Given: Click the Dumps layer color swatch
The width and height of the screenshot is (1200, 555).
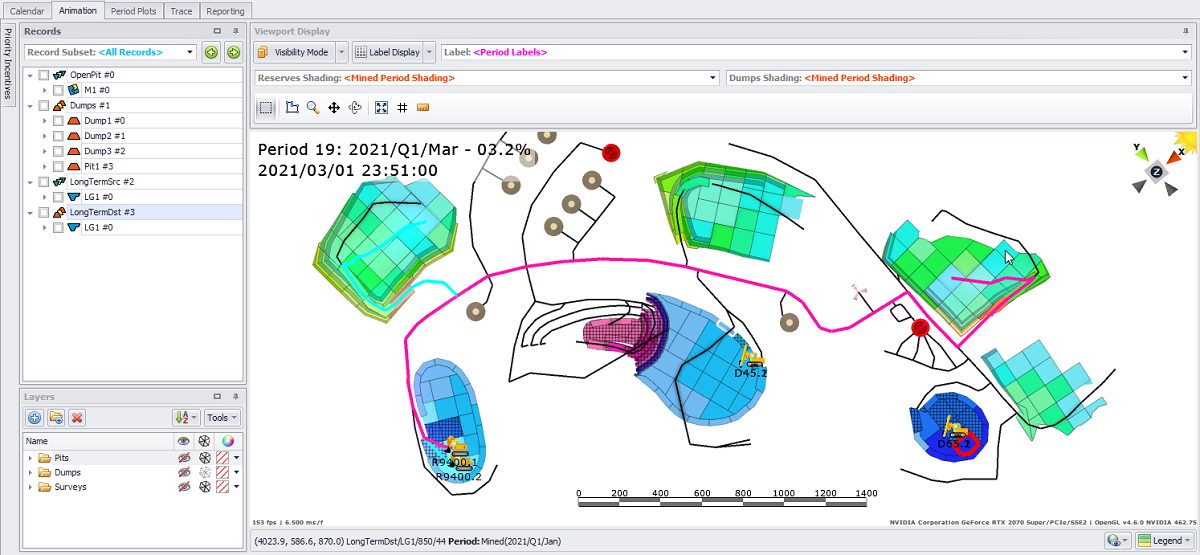Looking at the screenshot, I should [x=223, y=472].
